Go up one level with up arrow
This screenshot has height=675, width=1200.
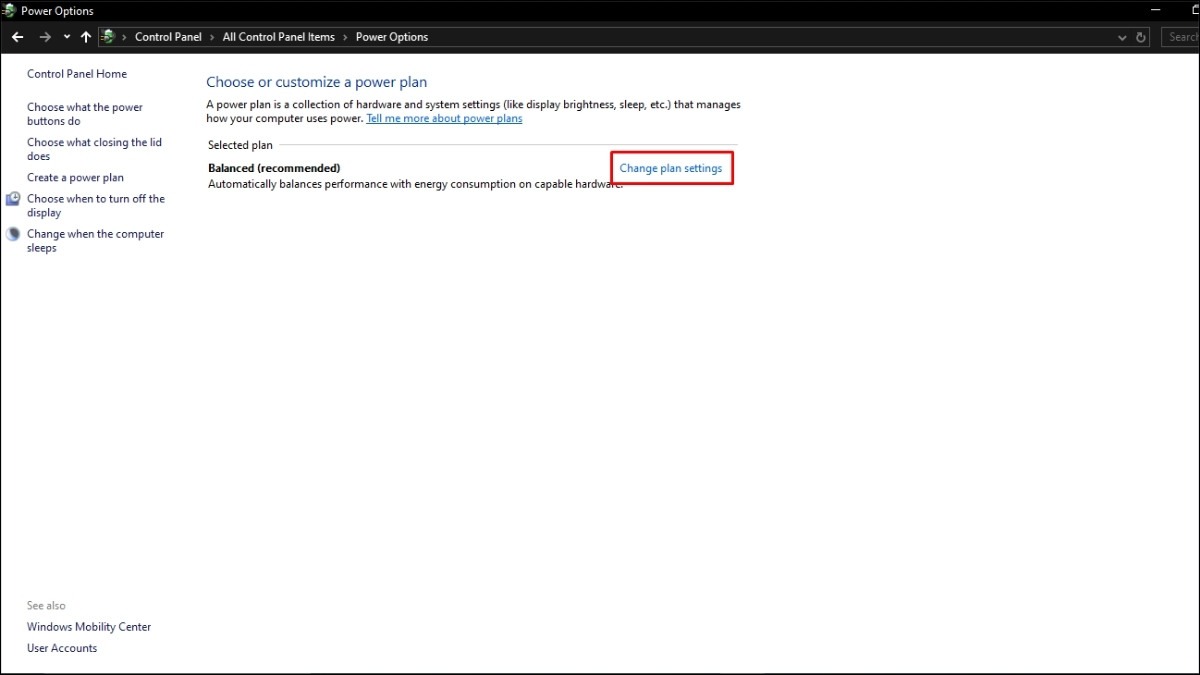tap(86, 37)
